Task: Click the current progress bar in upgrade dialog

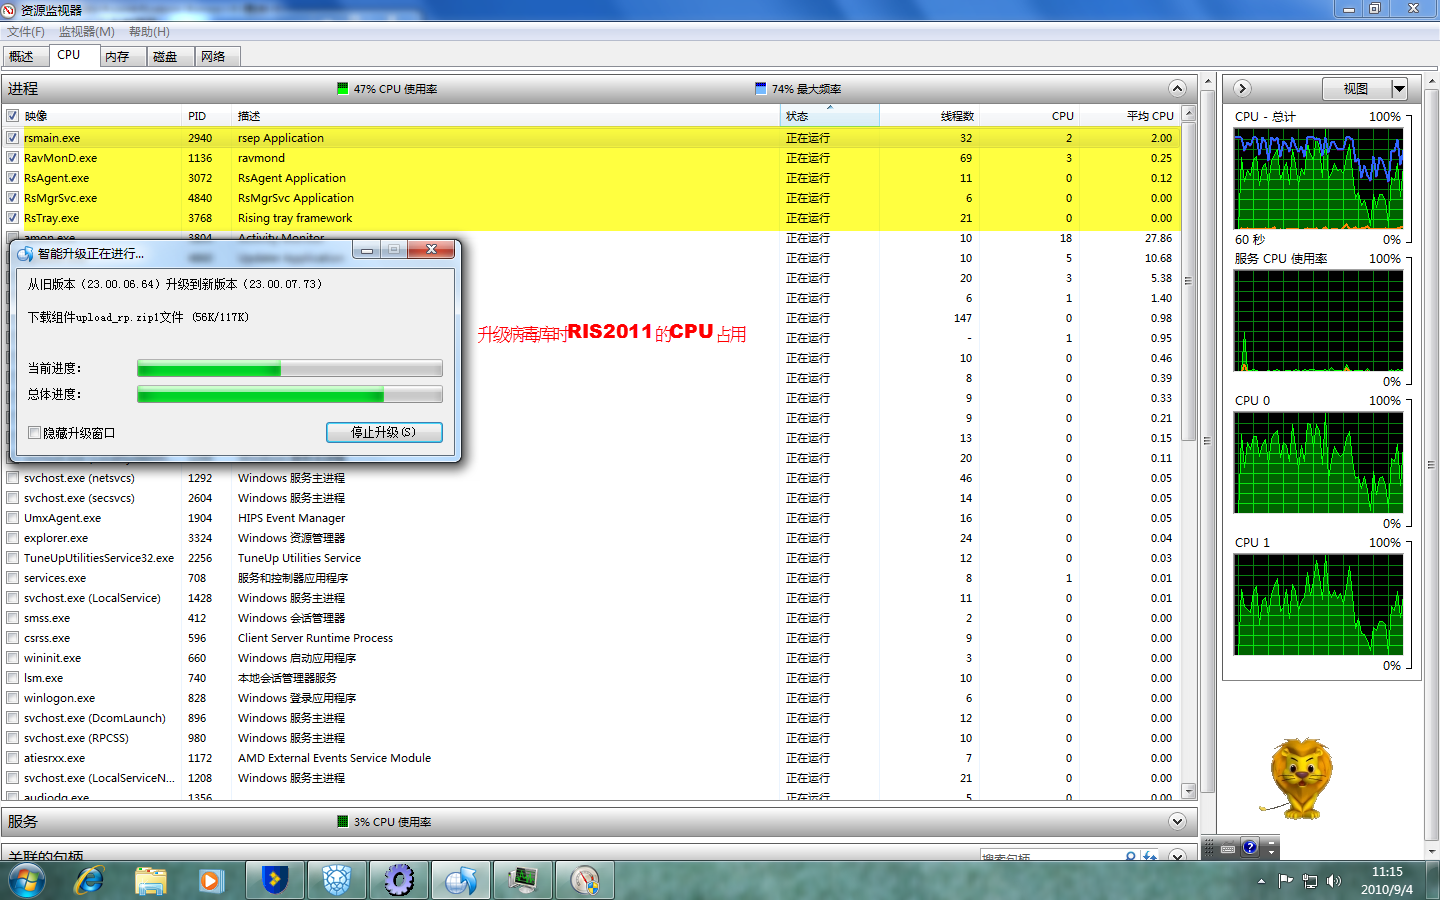Action: (290, 369)
